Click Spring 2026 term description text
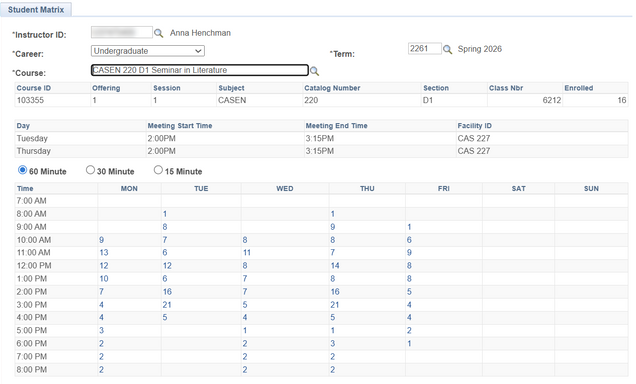This screenshot has height=384, width=636. click(x=479, y=49)
